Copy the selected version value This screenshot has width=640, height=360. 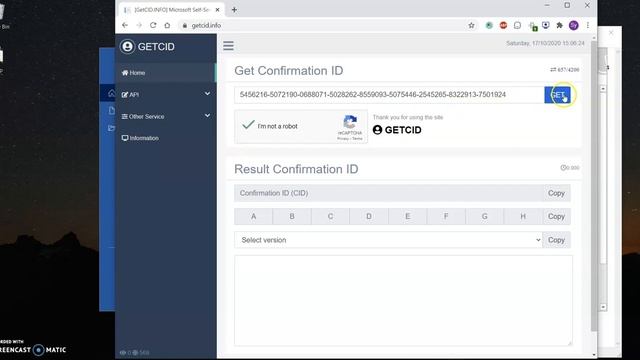[556, 240]
